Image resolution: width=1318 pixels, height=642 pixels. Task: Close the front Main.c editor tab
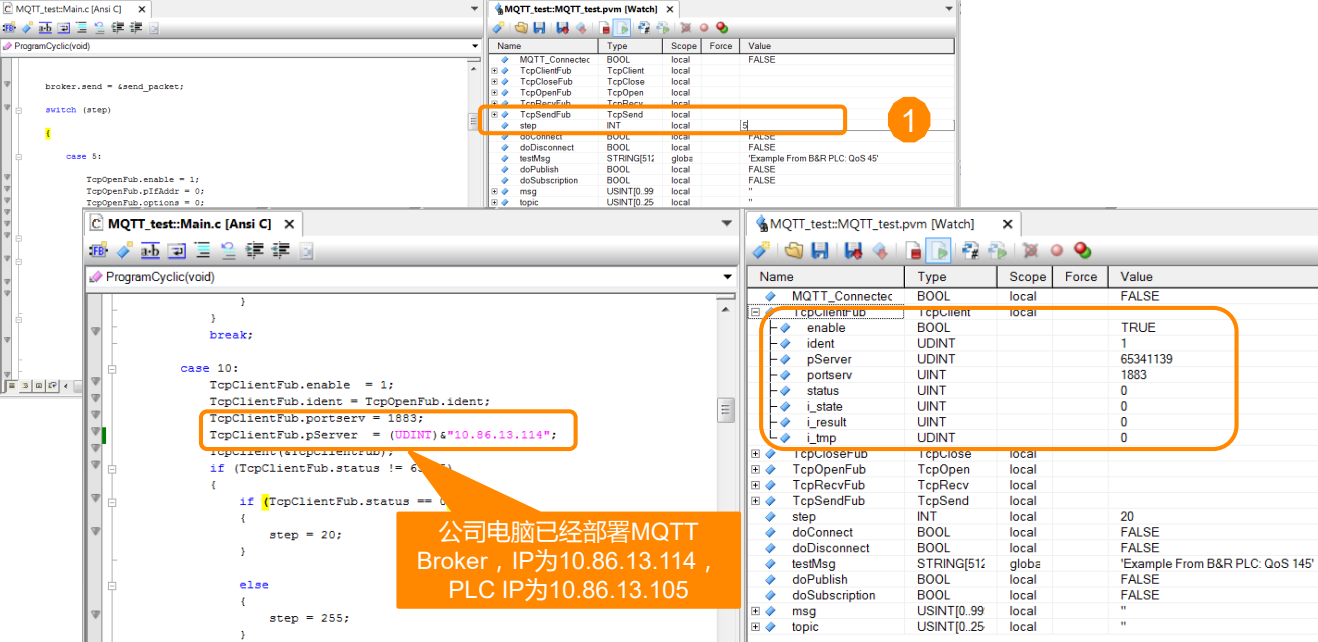289,224
